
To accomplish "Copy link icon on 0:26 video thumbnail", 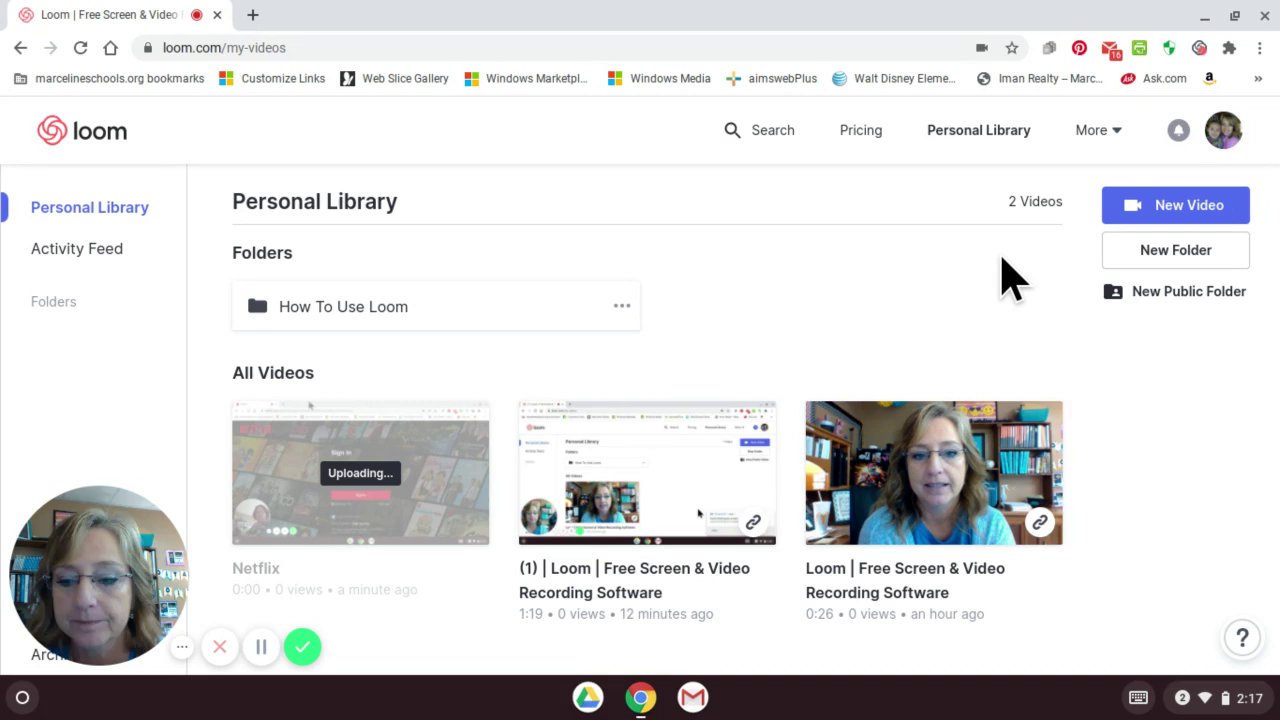I will coord(1040,521).
